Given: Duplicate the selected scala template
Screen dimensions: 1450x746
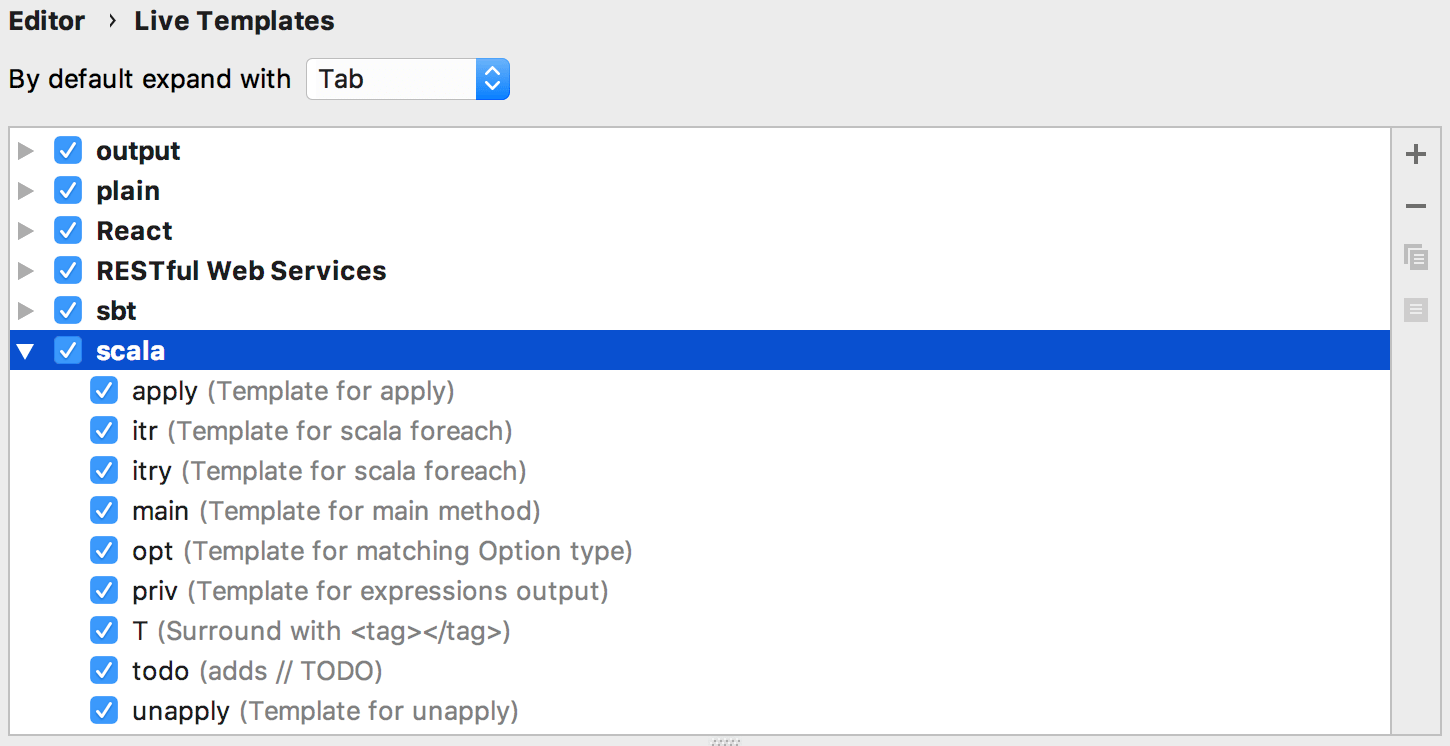Looking at the screenshot, I should point(1416,257).
